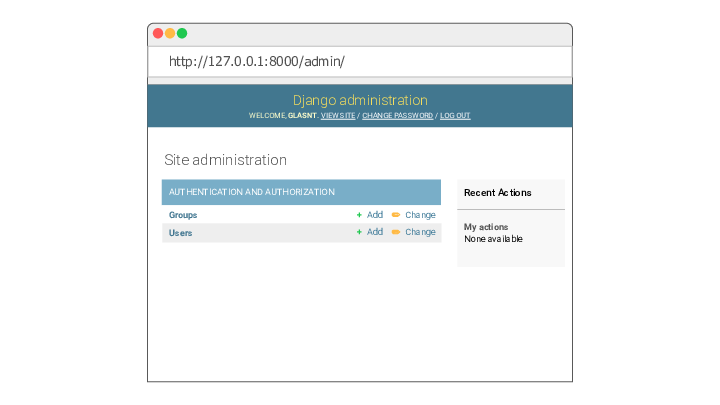
Task: Click the Recent Actions panel heading
Action: point(498,193)
